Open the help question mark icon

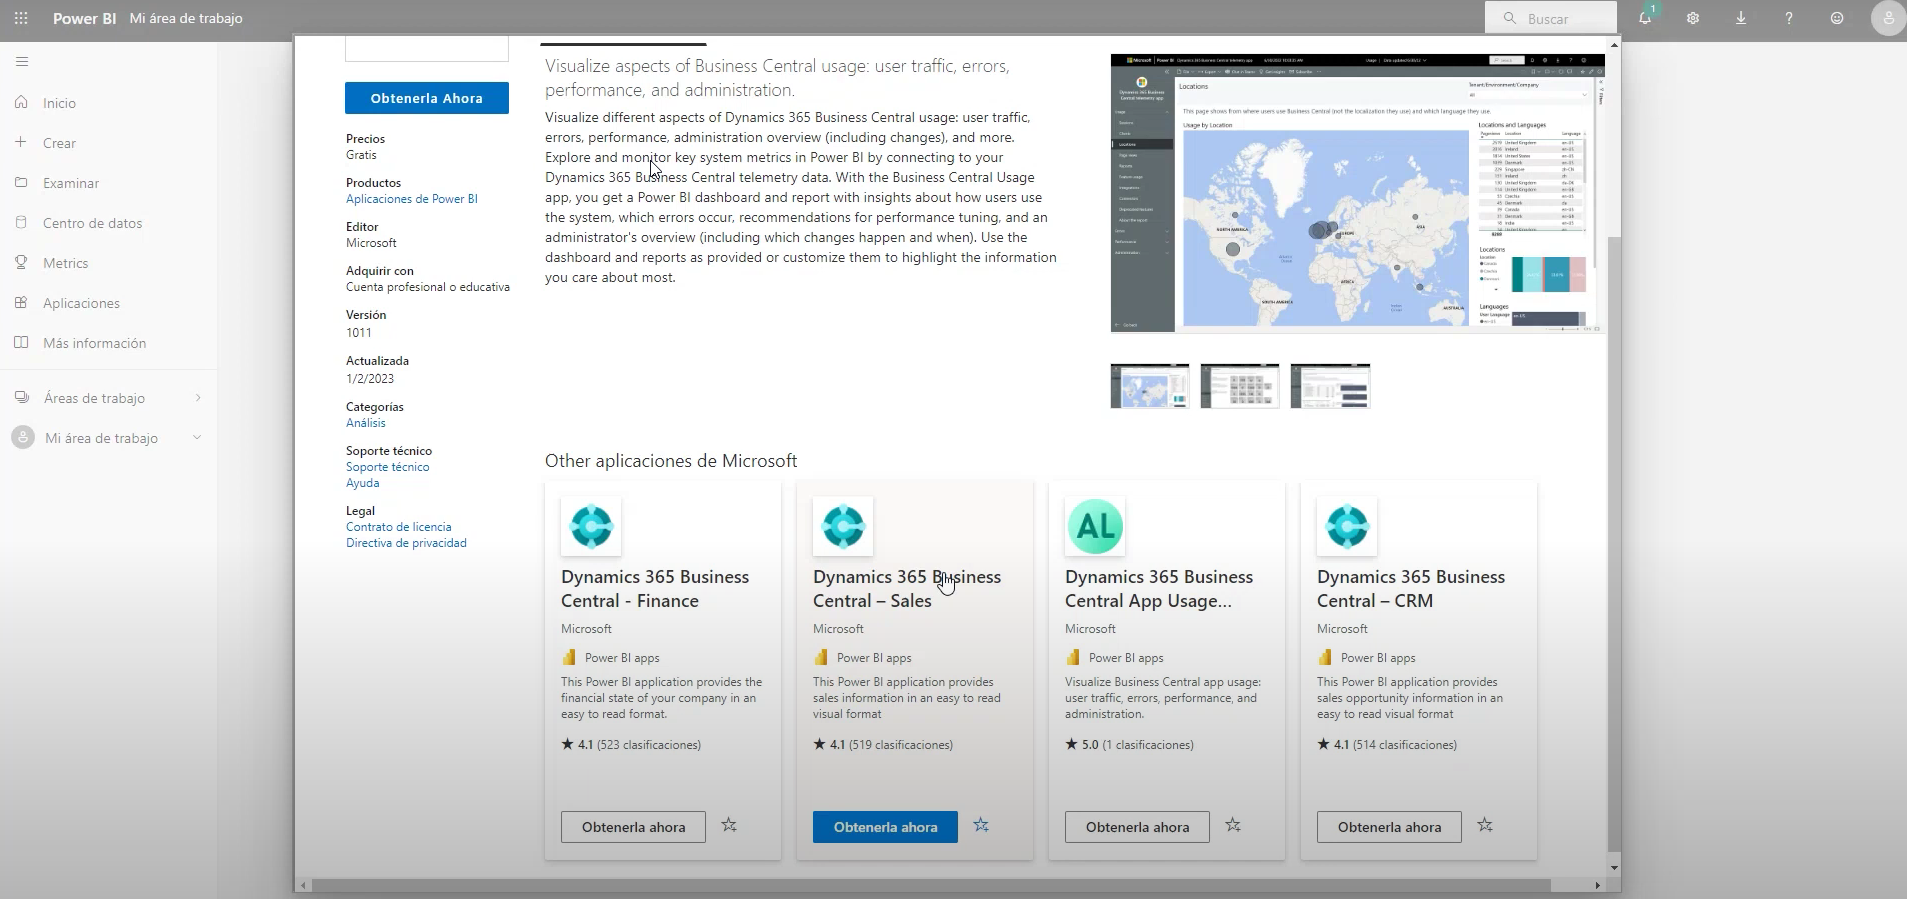coord(1789,18)
